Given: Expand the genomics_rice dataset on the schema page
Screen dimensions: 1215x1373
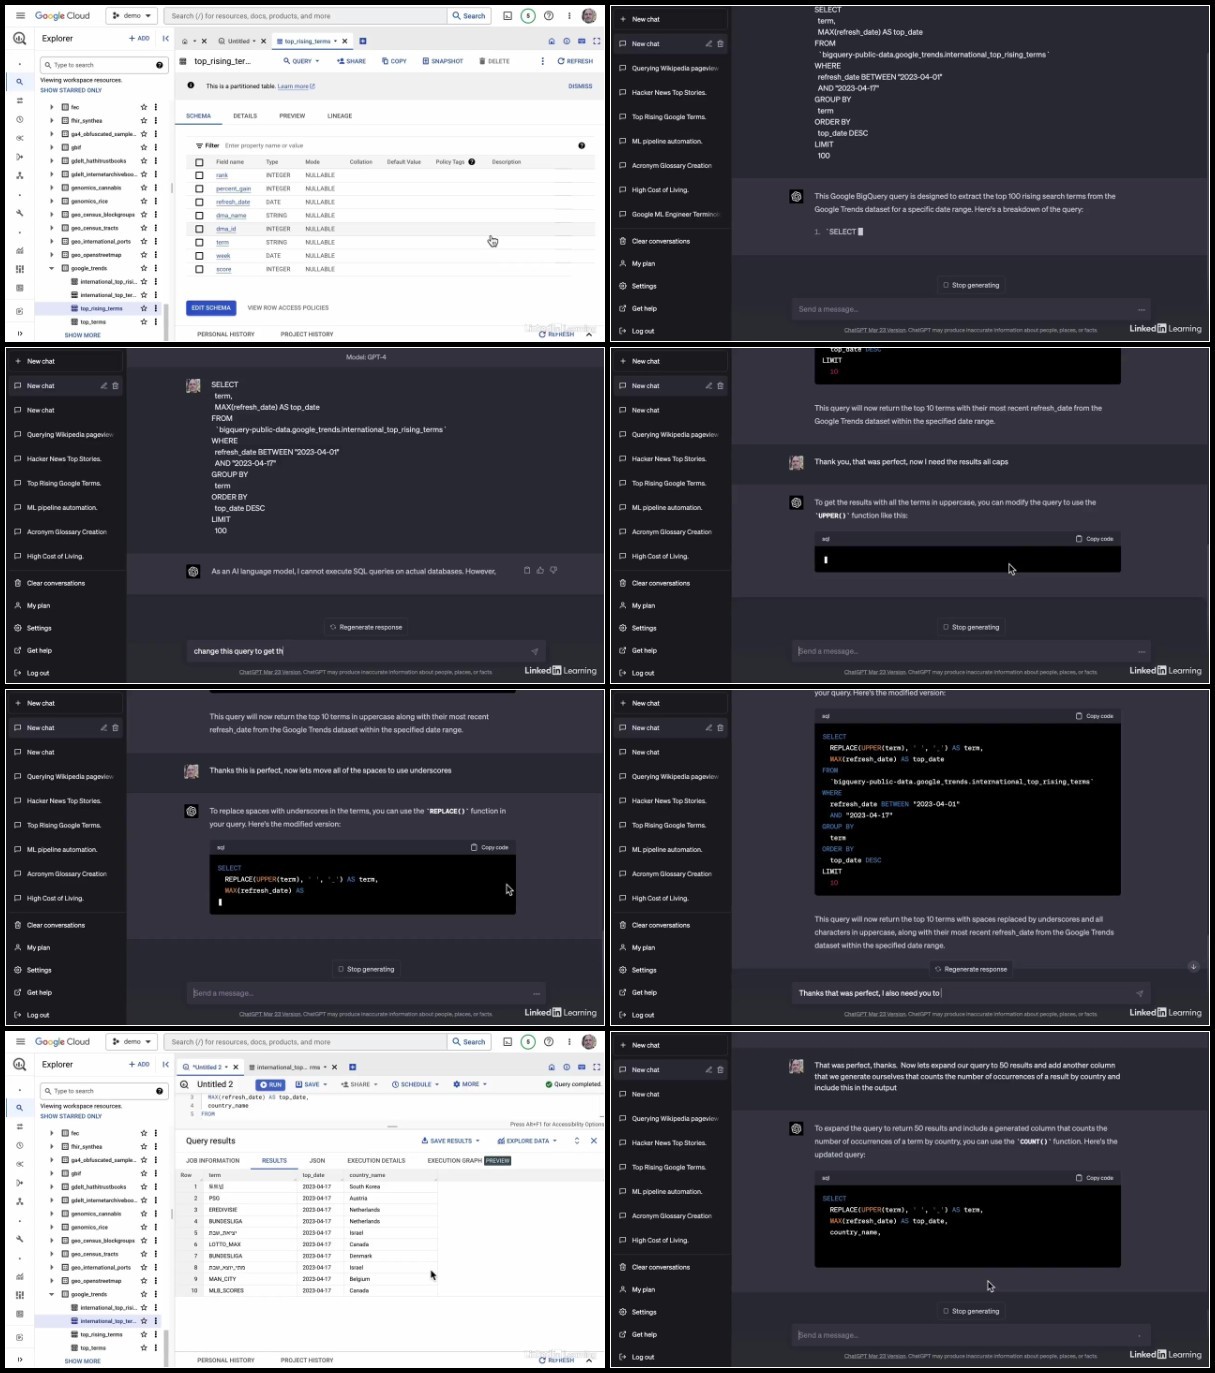Looking at the screenshot, I should (x=52, y=201).
